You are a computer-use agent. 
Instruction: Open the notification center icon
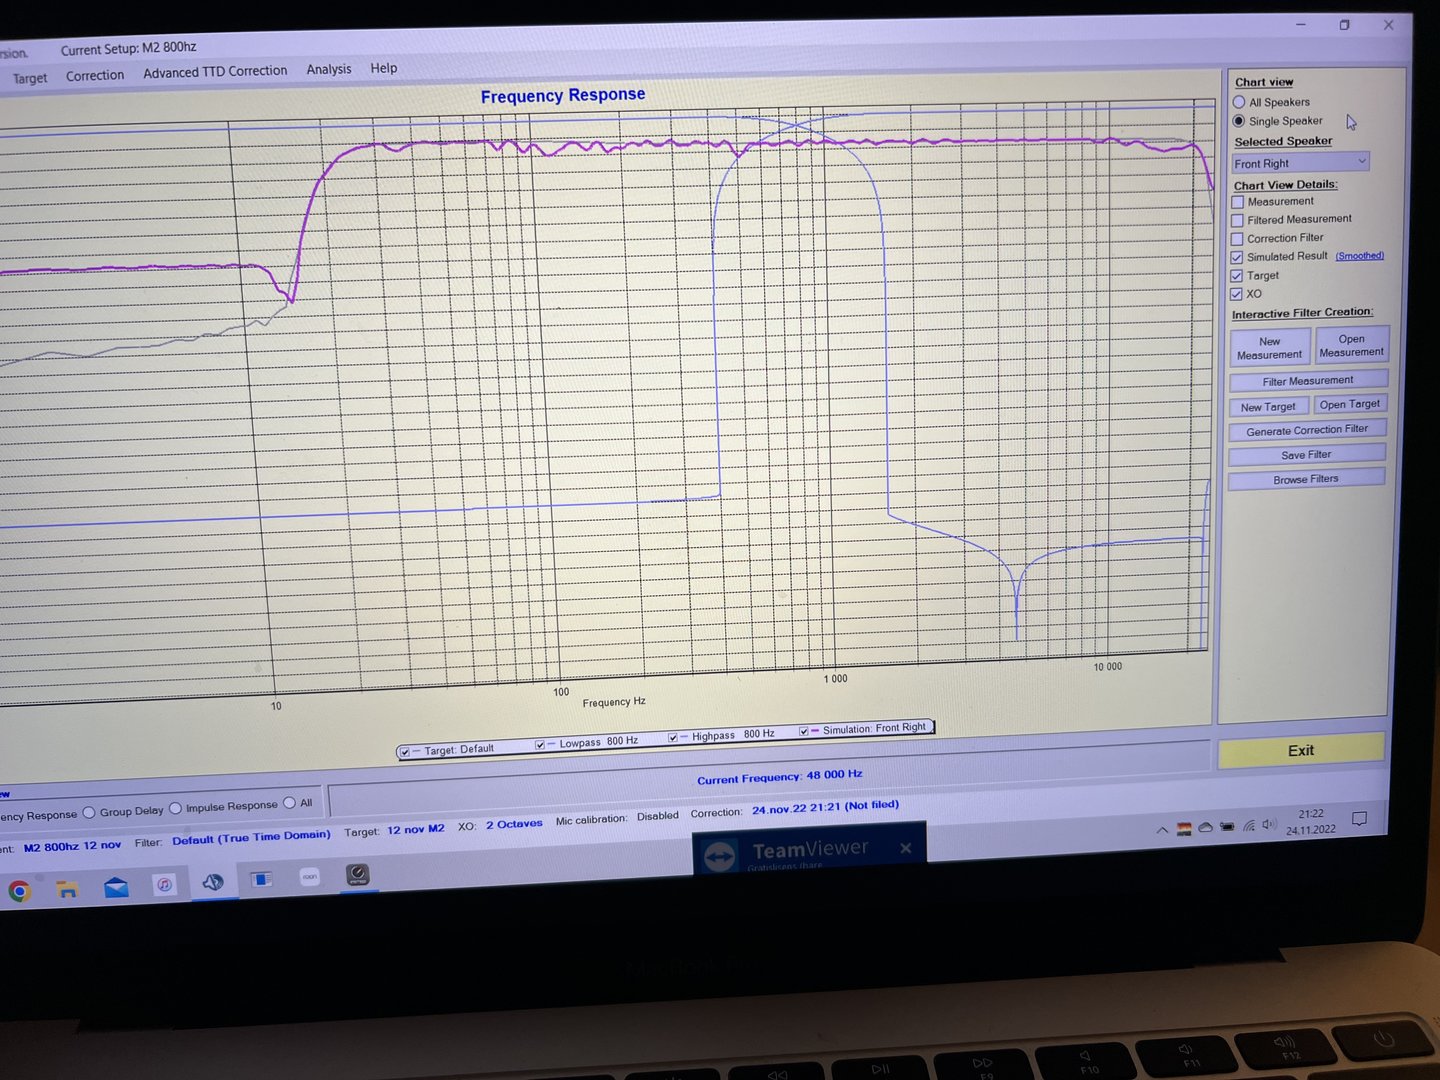[x=1359, y=819]
